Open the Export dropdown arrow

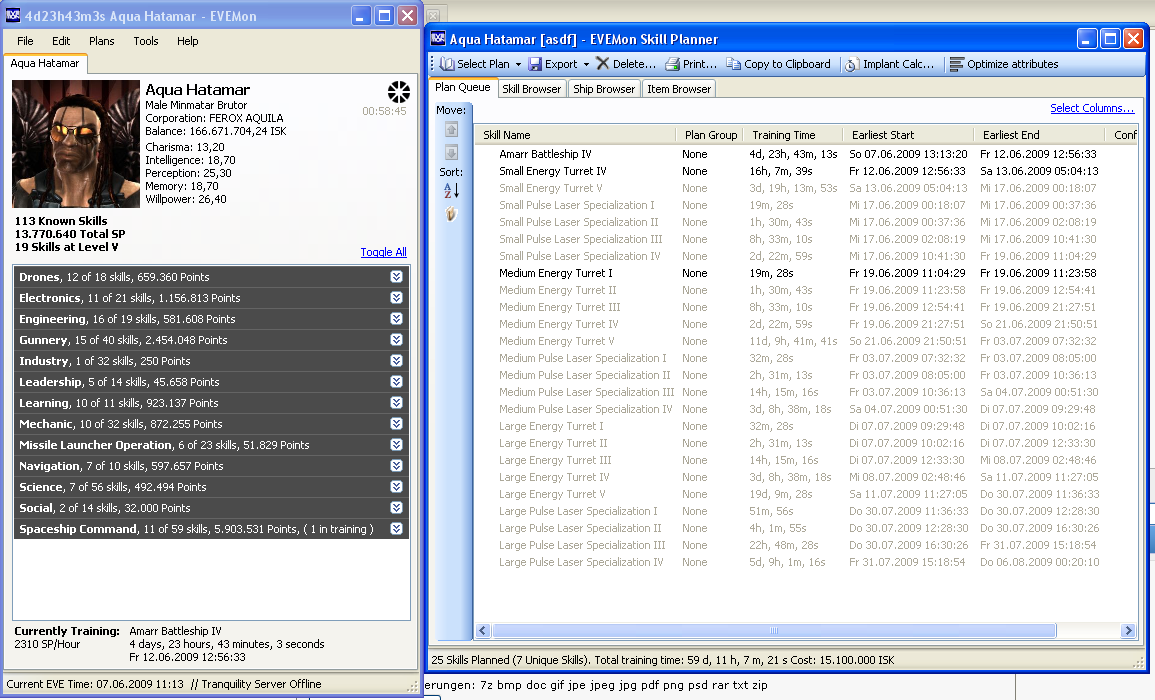[586, 64]
